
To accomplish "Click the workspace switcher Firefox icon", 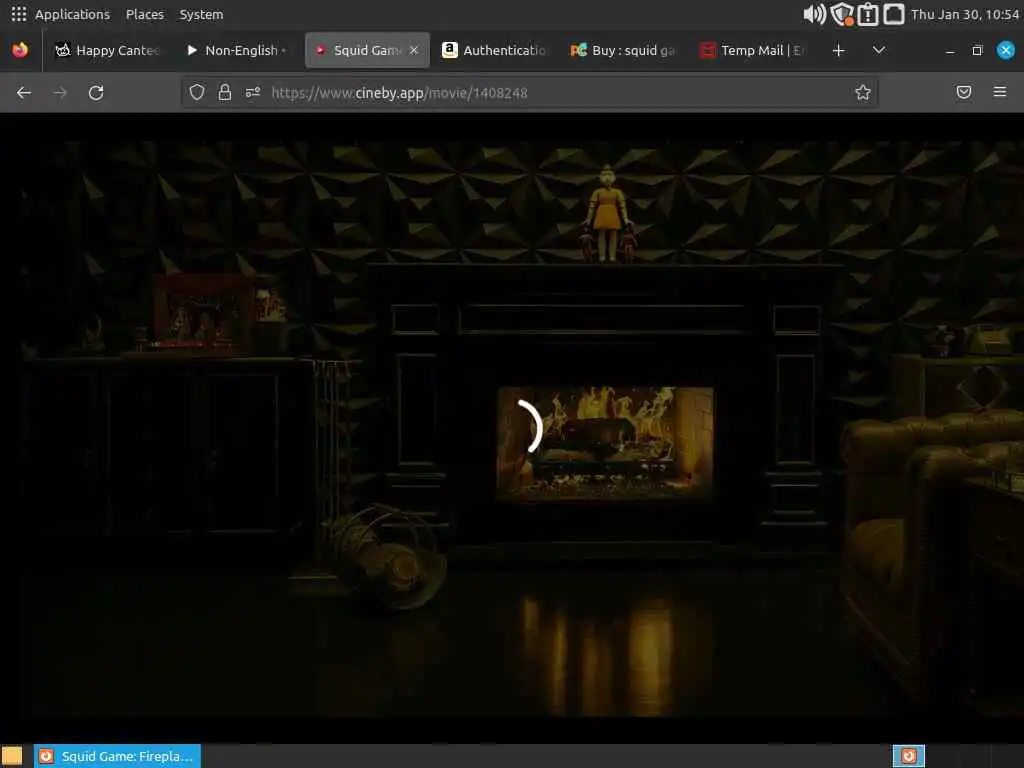I will [x=908, y=756].
